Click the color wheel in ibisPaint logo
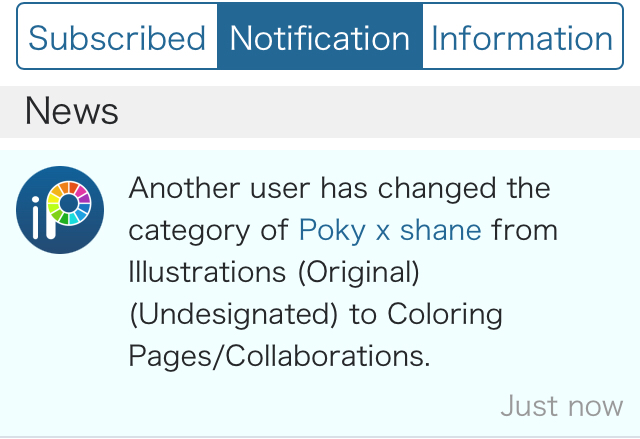 point(69,203)
